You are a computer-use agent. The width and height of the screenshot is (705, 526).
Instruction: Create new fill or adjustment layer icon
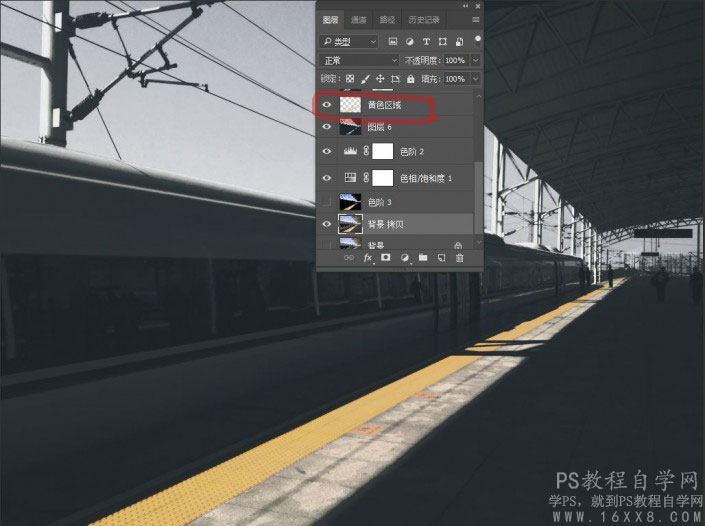(x=405, y=258)
